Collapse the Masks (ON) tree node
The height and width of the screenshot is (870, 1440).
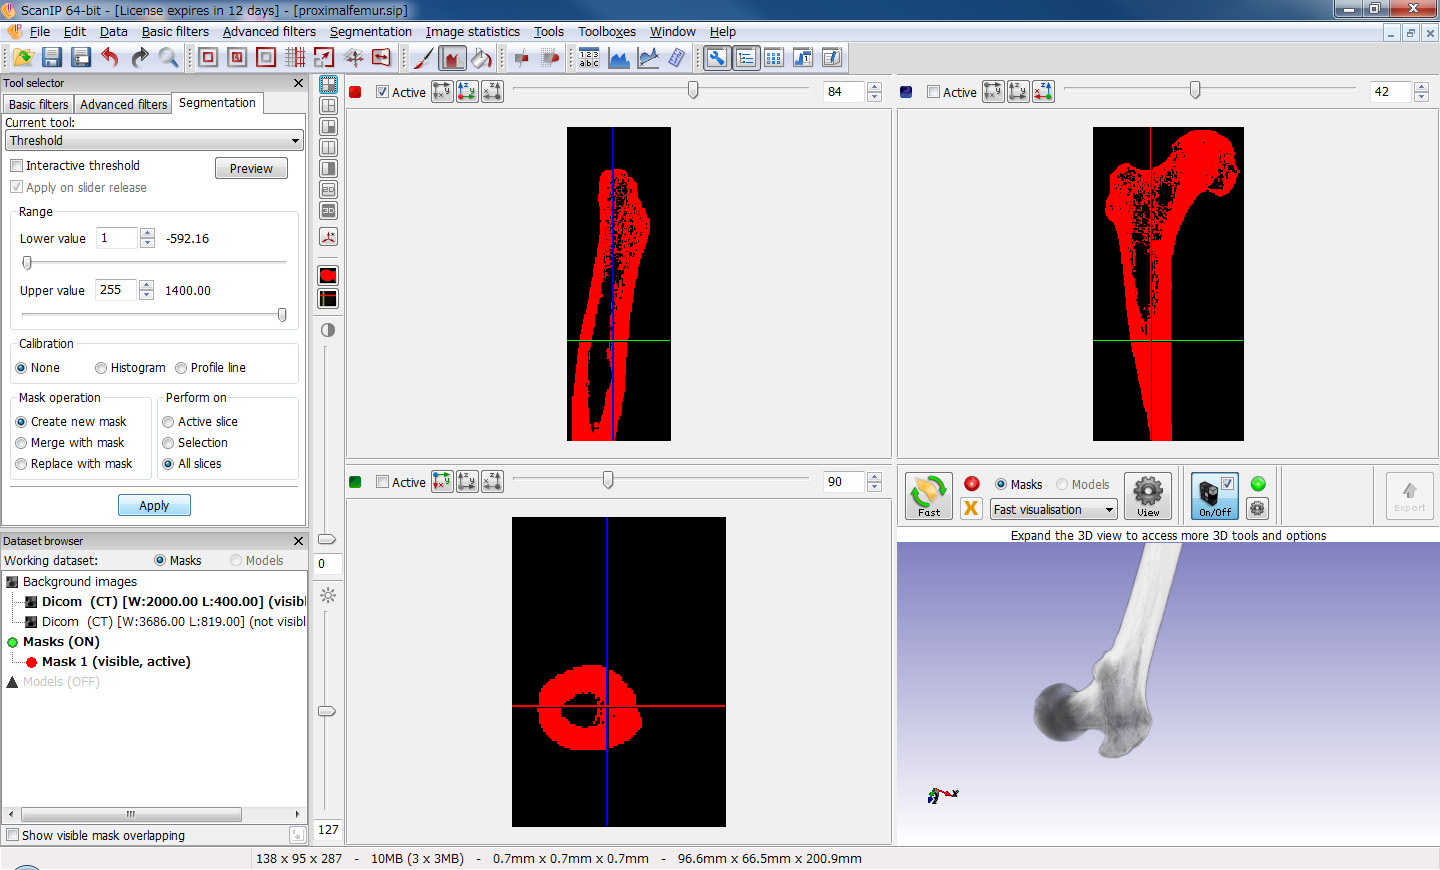coord(13,642)
